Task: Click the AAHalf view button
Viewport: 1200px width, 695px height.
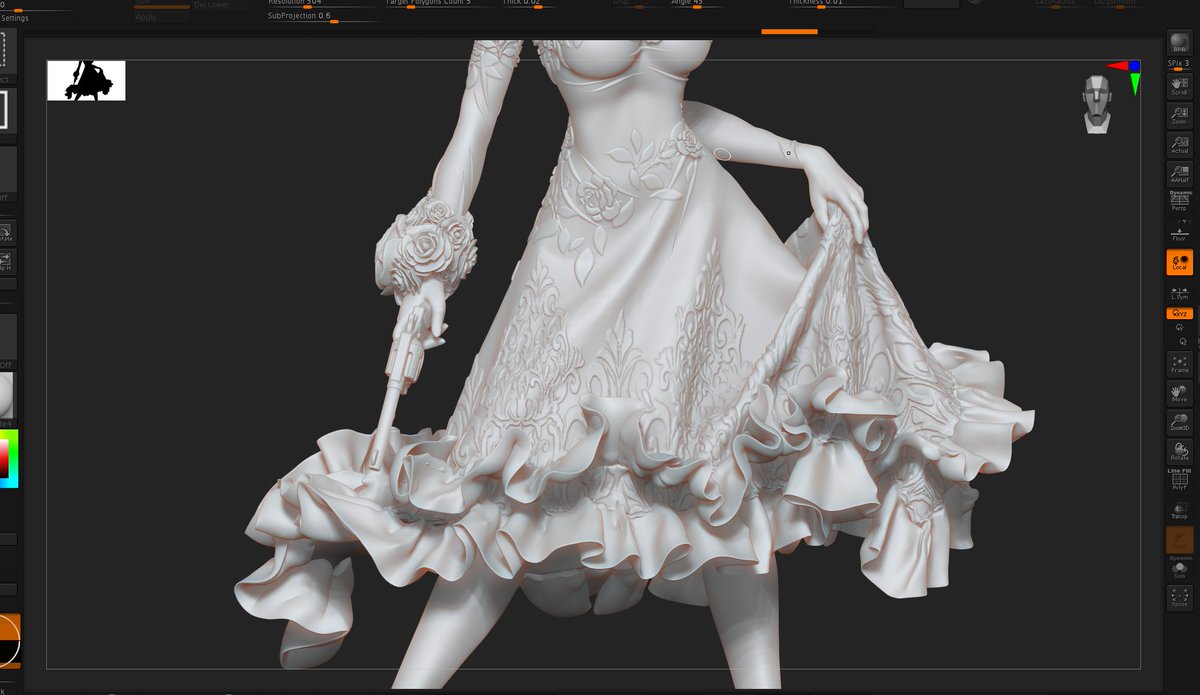Action: (1179, 173)
